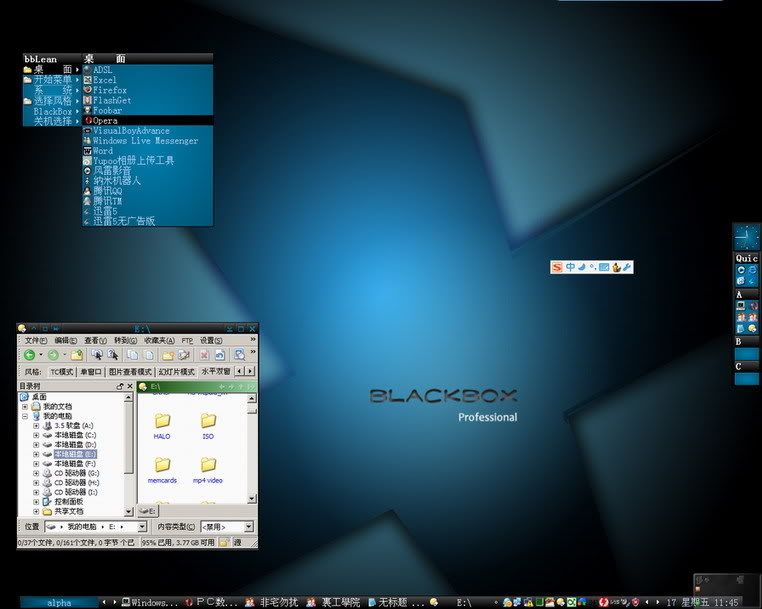Select the E: drive tab
This screenshot has height=609, width=762.
148,511
